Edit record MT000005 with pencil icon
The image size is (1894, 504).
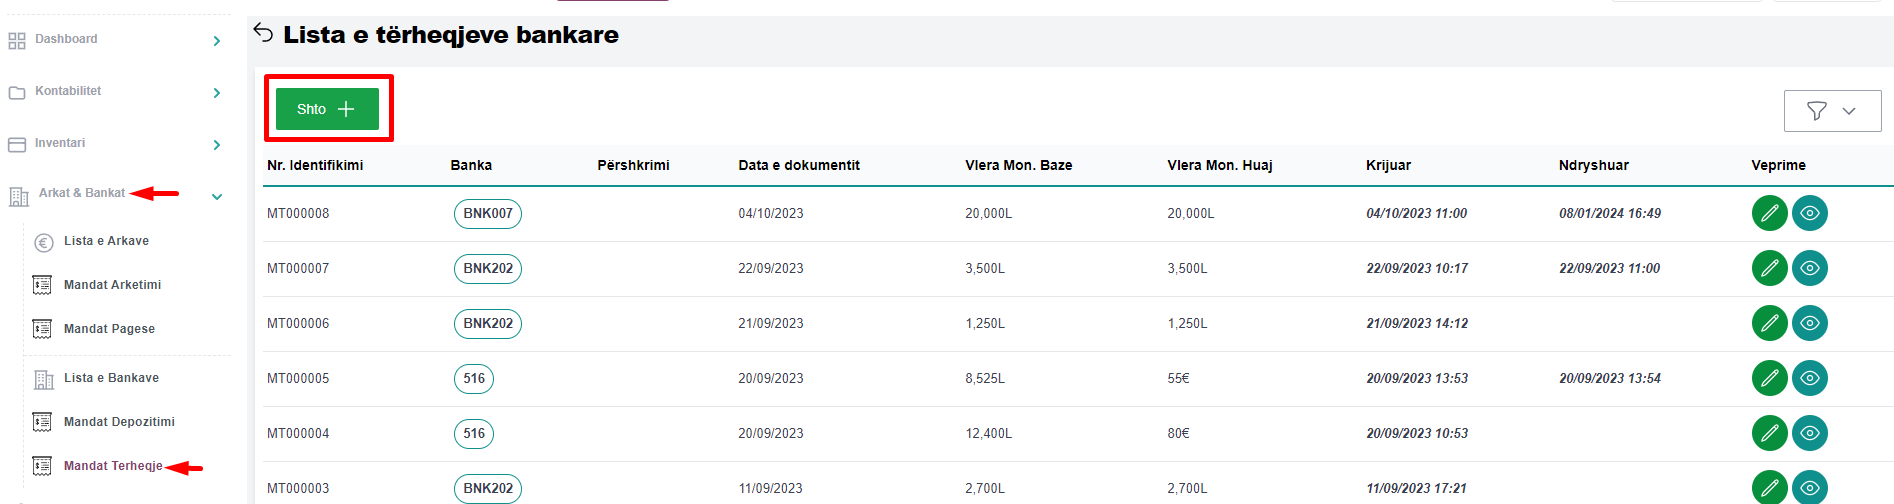1769,378
